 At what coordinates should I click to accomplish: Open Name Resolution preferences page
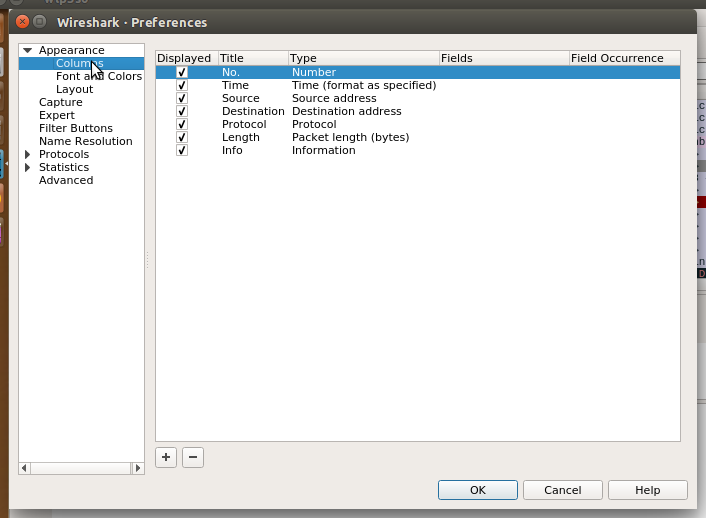[86, 141]
